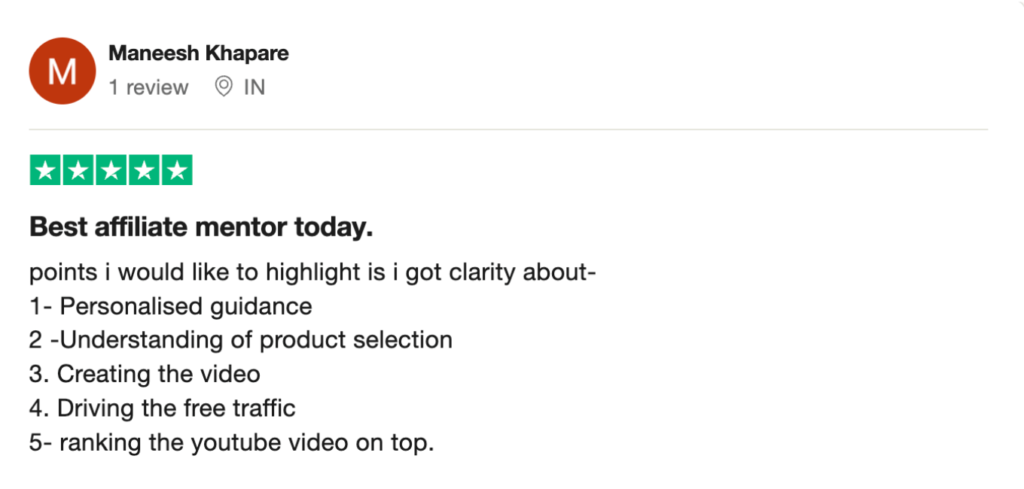Viewport: 1024px width, 489px height.
Task: Click the 'ranking the youtube video' line
Action: tap(232, 443)
